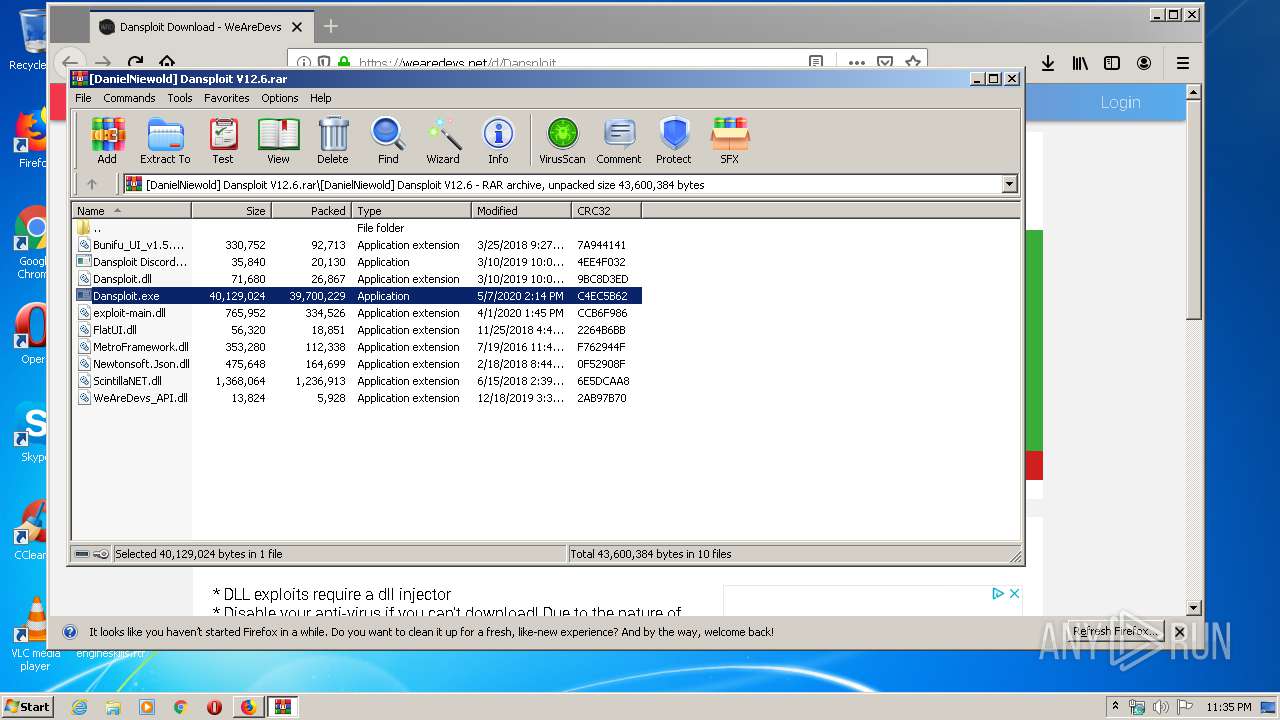Click the Extract To toolbar icon
This screenshot has height=720, width=1280.
tap(165, 140)
